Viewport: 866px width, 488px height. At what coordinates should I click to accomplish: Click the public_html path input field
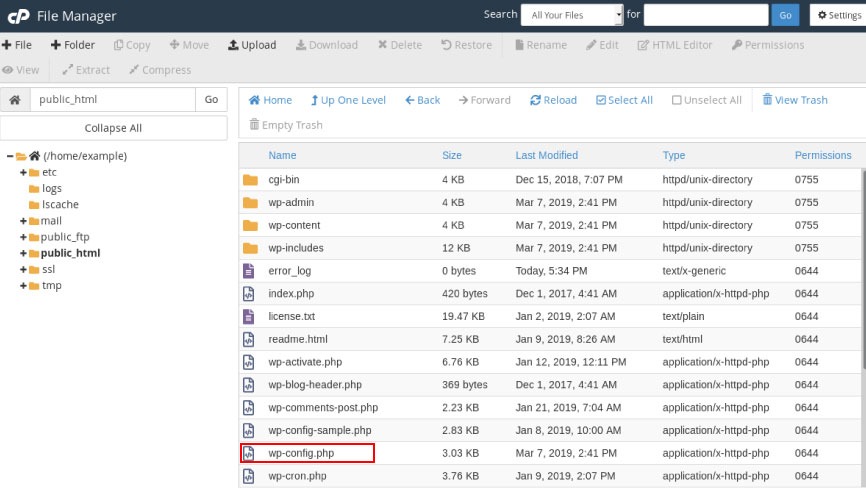point(113,99)
